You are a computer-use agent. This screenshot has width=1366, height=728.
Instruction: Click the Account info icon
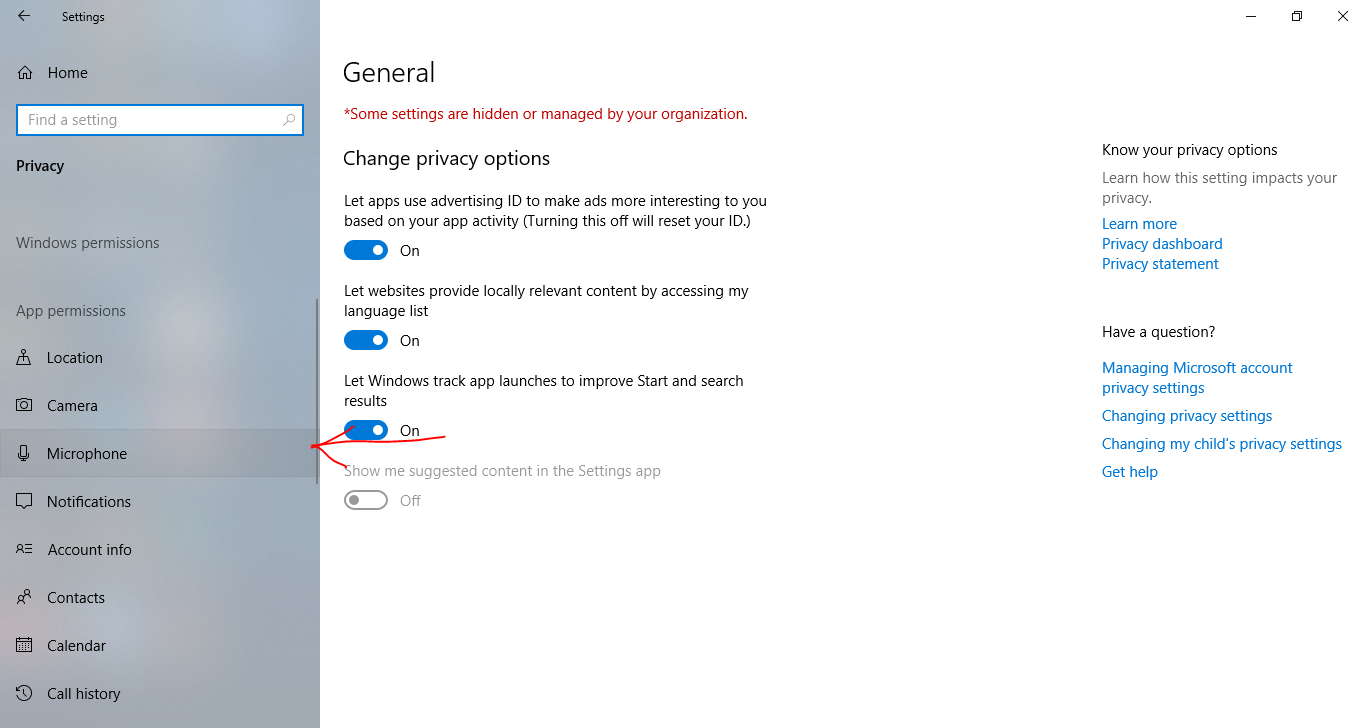coord(25,550)
